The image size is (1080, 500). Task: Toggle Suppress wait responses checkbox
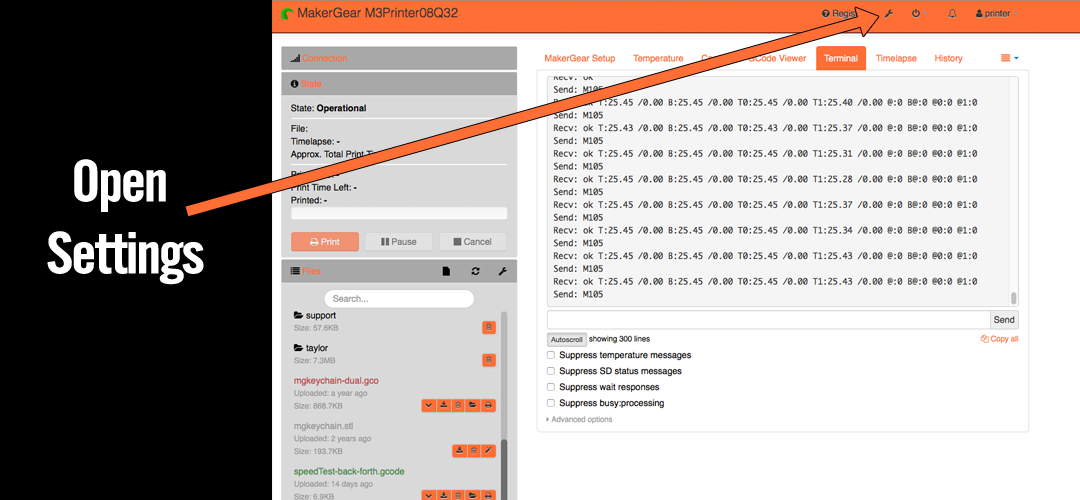[x=551, y=387]
